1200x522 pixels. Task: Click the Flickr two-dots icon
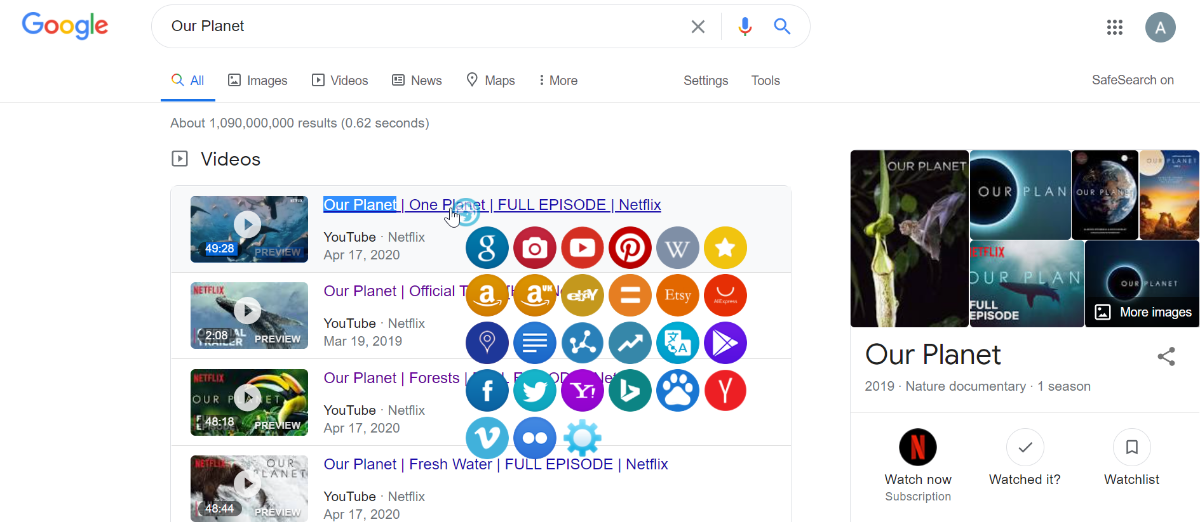pyautogui.click(x=535, y=438)
